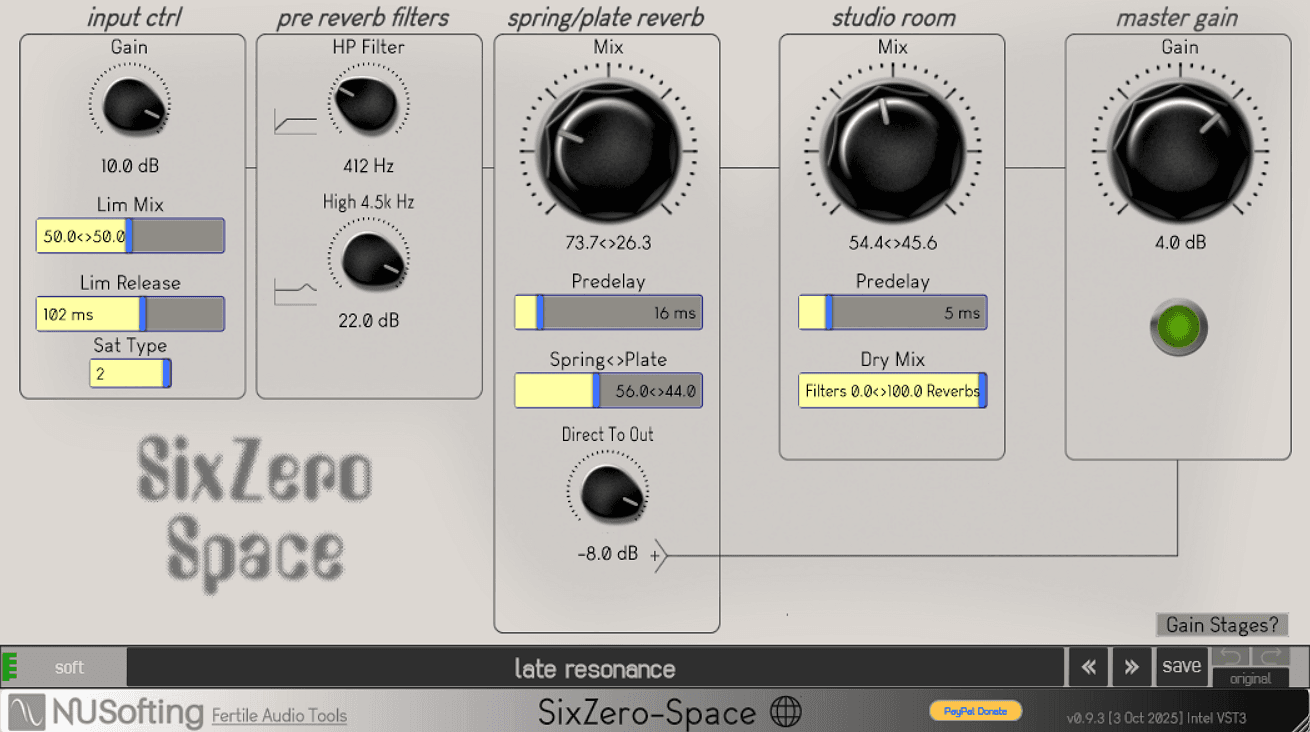
Task: Open the Fertile Audio Tools link
Action: pos(279,715)
